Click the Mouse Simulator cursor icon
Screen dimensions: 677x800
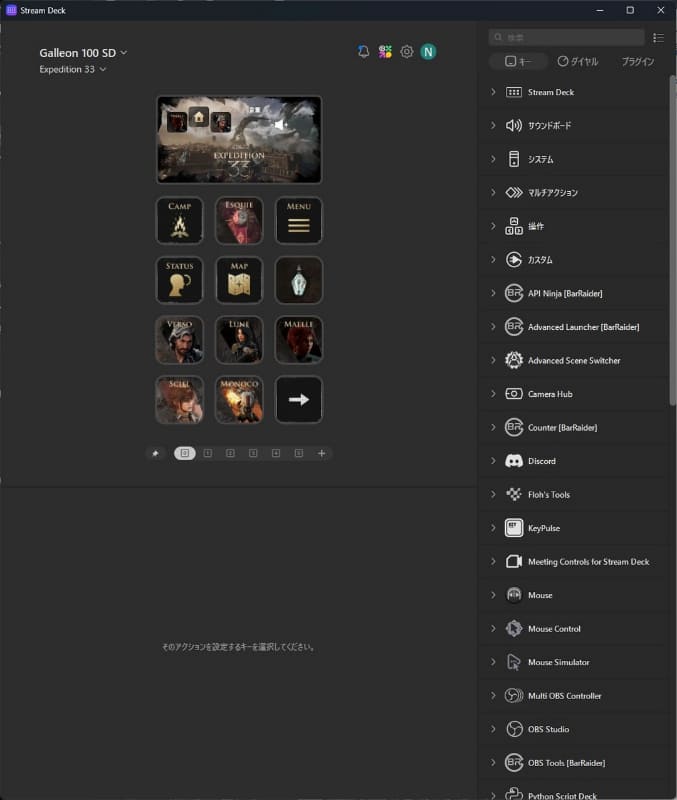(514, 662)
